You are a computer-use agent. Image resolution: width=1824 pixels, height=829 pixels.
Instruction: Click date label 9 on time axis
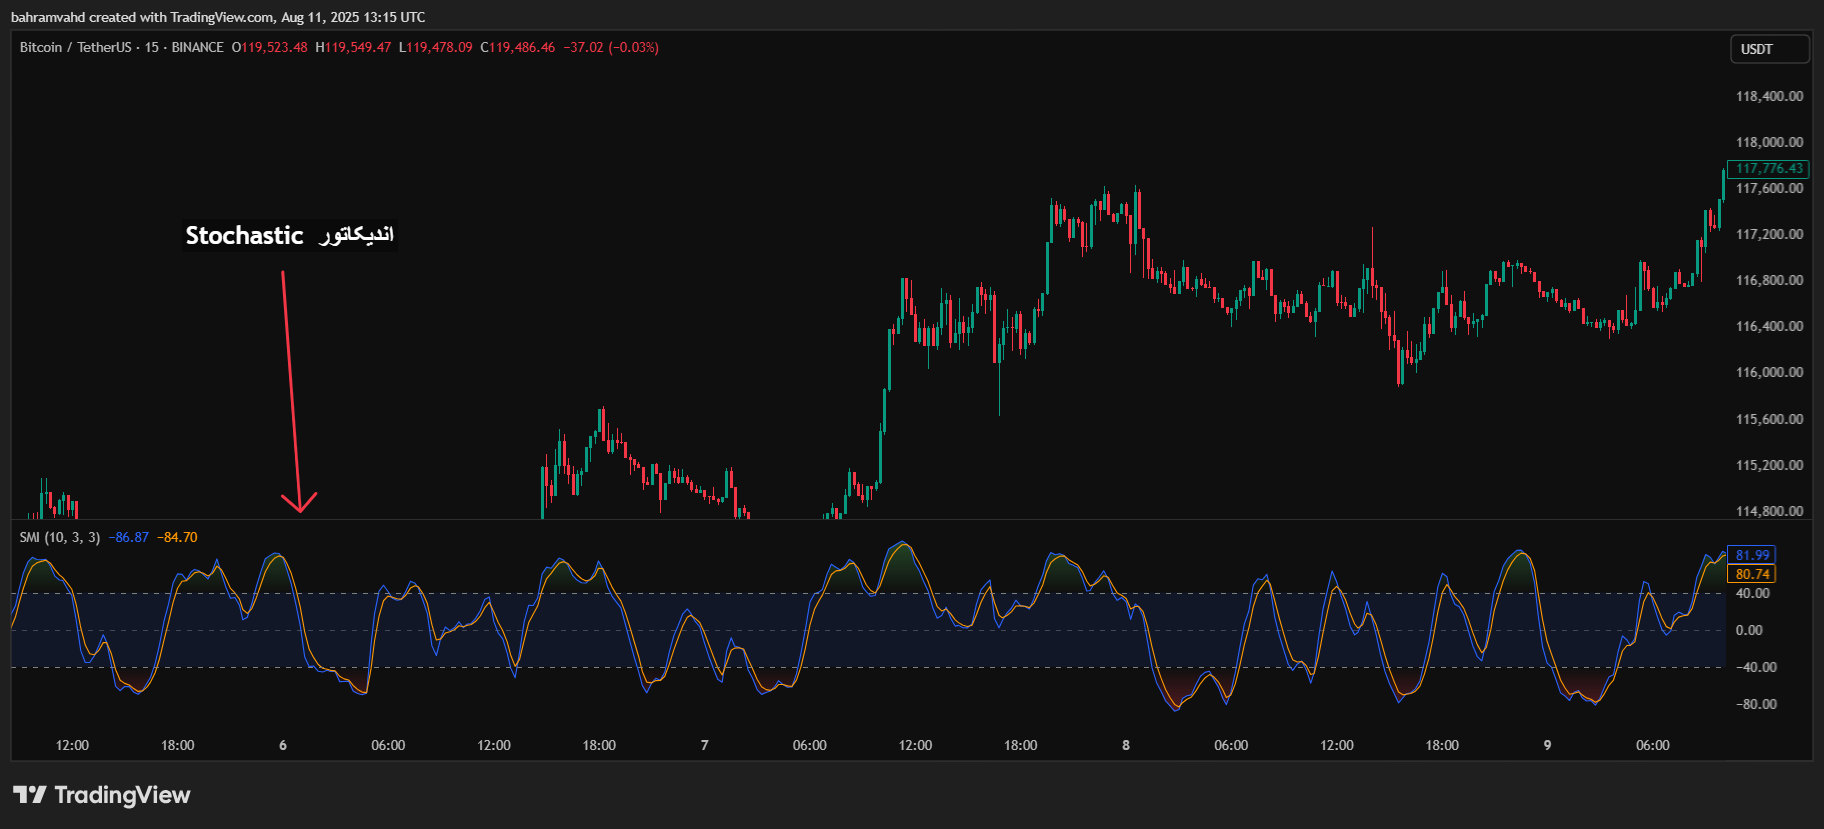(x=1547, y=746)
